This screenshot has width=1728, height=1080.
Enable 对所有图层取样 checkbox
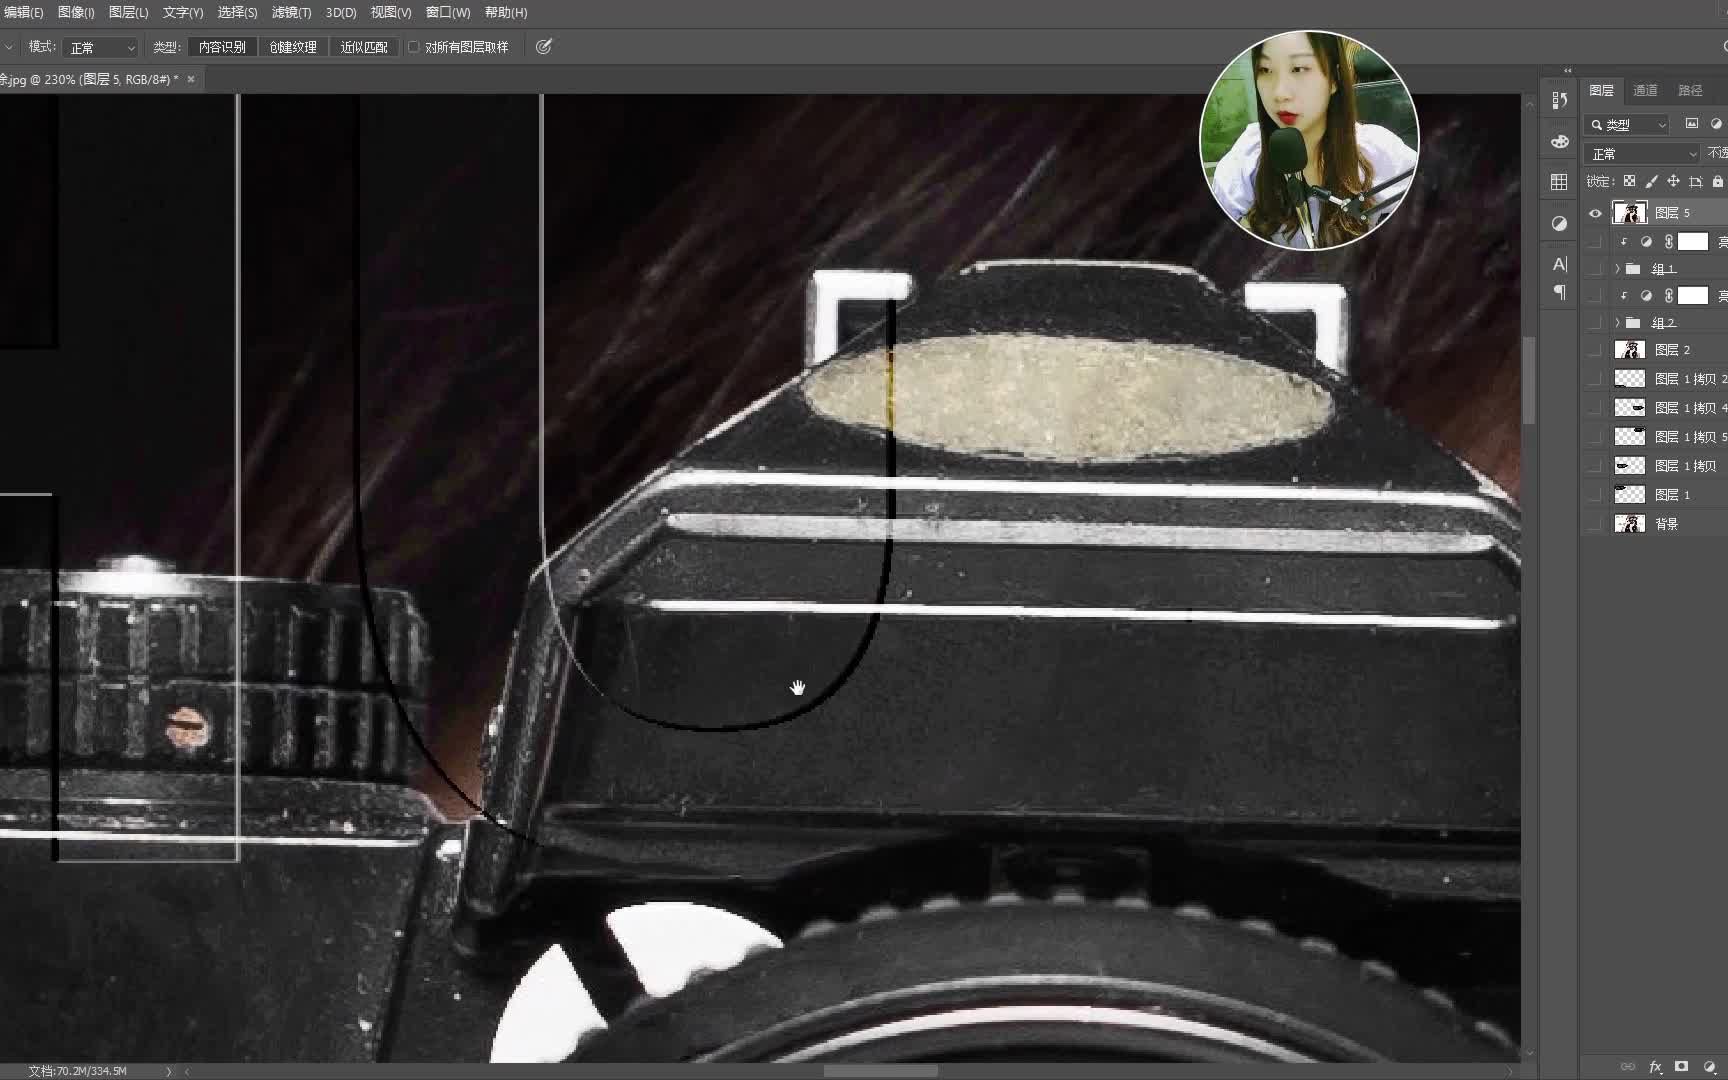413,46
